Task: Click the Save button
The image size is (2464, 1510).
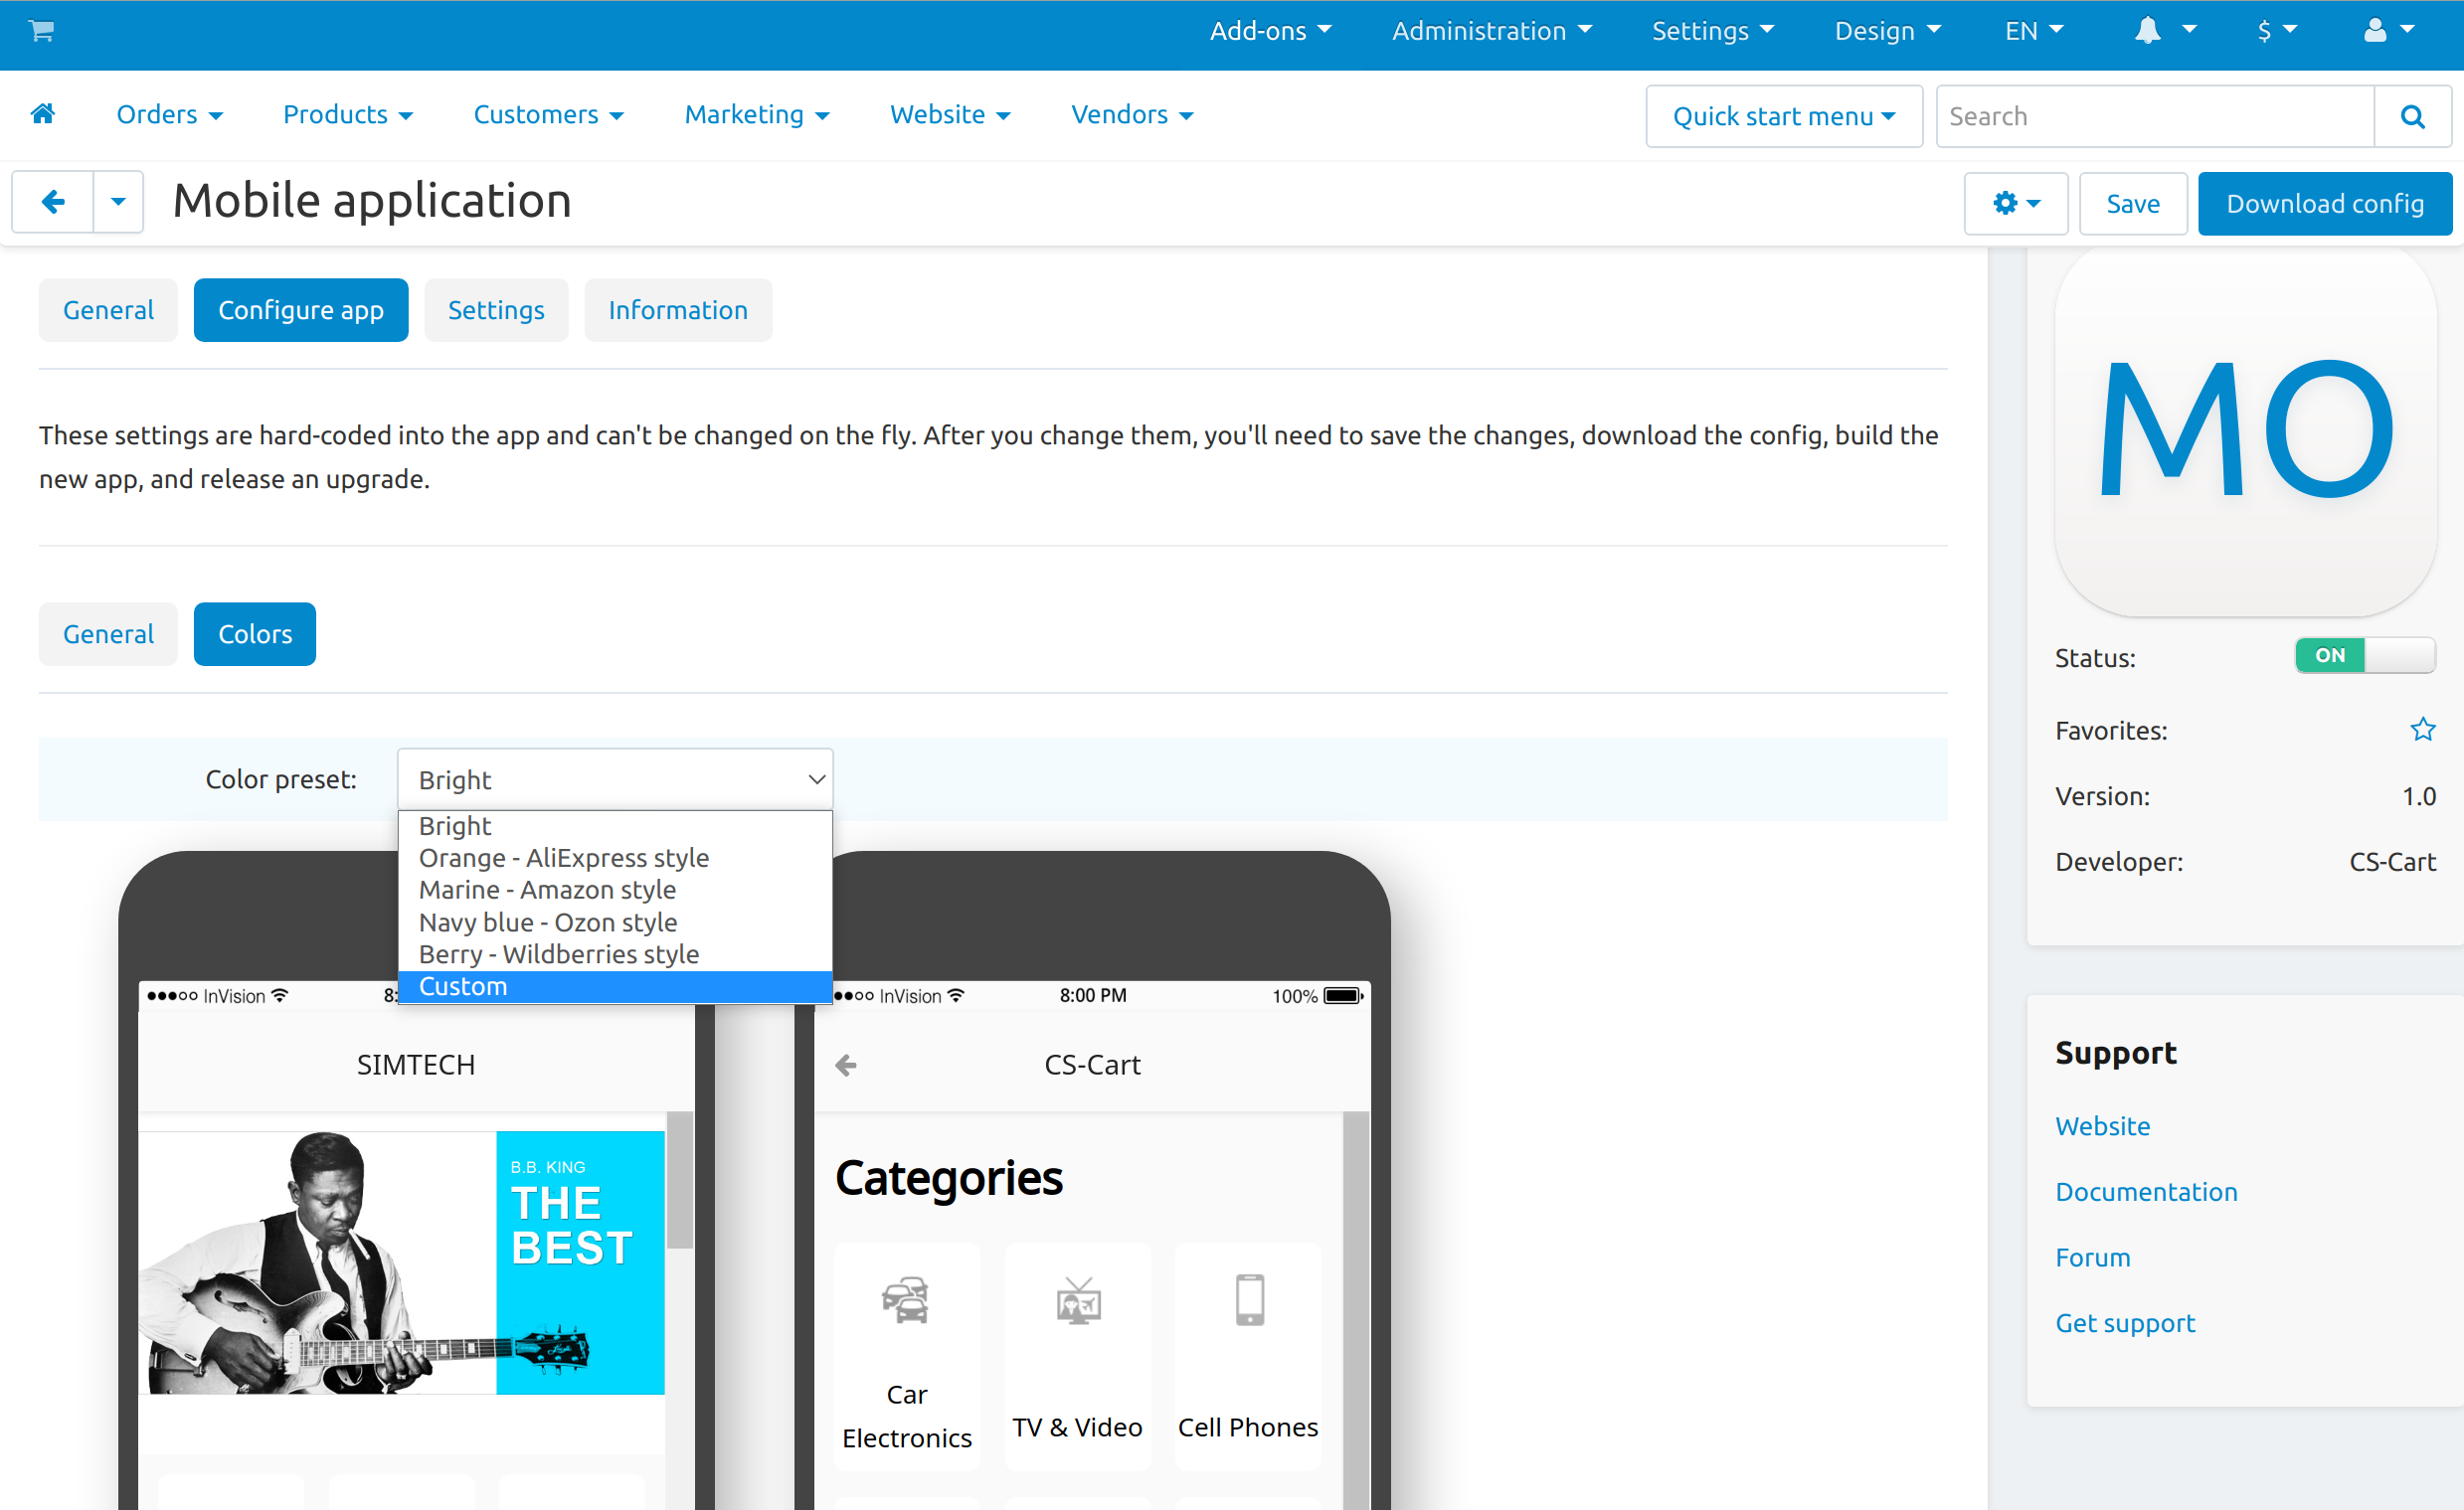Action: click(x=2133, y=204)
